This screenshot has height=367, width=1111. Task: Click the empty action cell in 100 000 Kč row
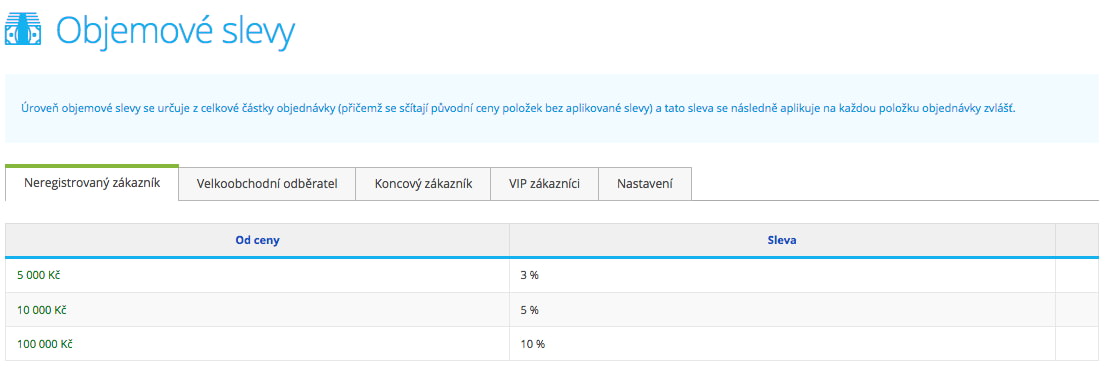(1077, 344)
